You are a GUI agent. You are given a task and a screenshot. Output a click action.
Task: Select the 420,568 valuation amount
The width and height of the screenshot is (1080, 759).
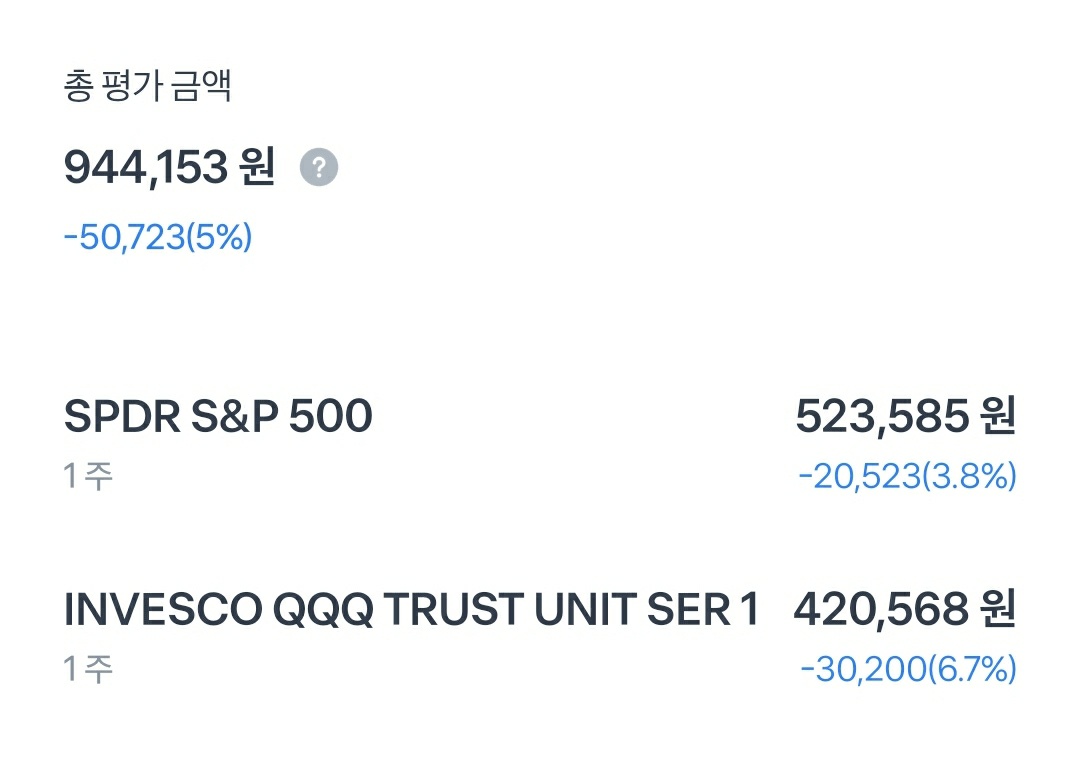click(x=880, y=609)
